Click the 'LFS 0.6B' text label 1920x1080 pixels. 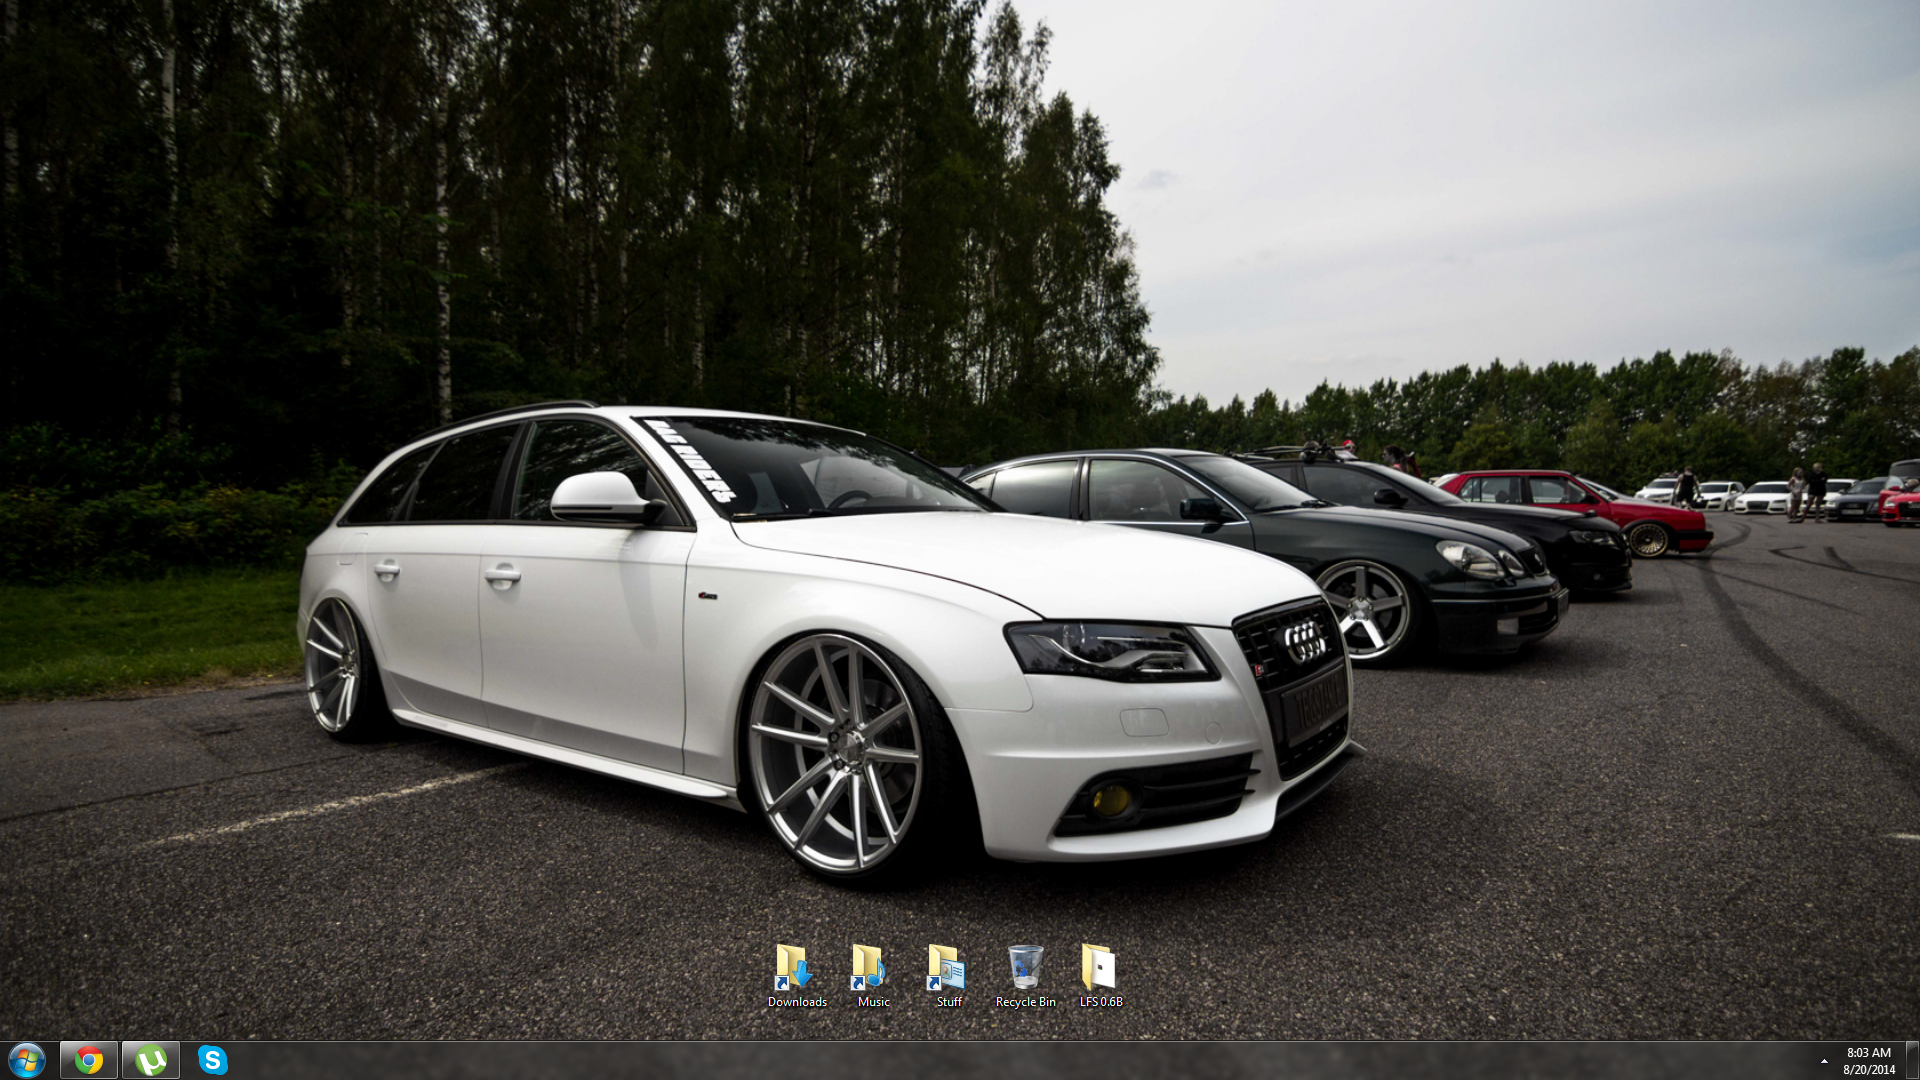pos(1100,1002)
